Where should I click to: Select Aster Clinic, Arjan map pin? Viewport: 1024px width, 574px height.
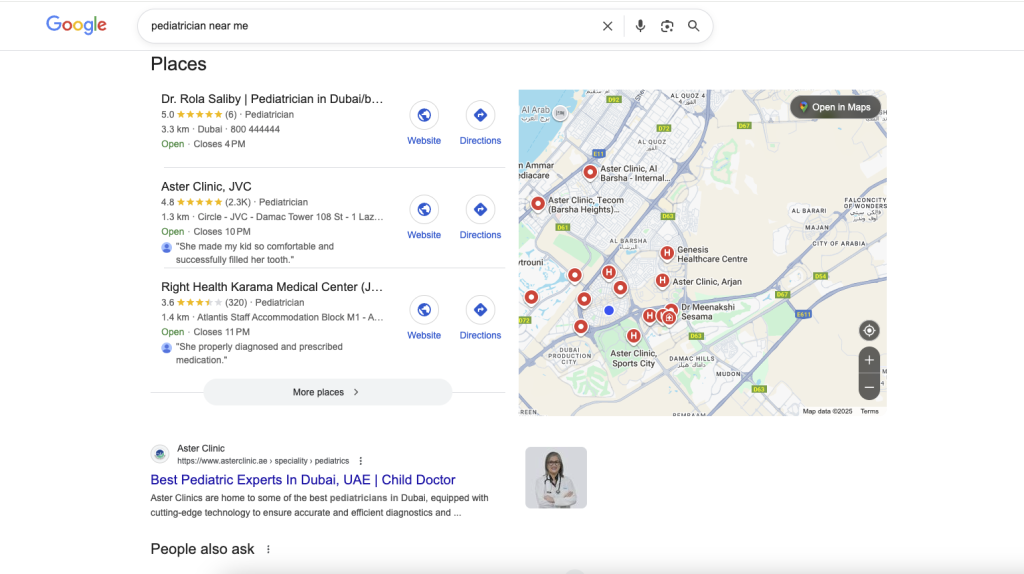(662, 281)
